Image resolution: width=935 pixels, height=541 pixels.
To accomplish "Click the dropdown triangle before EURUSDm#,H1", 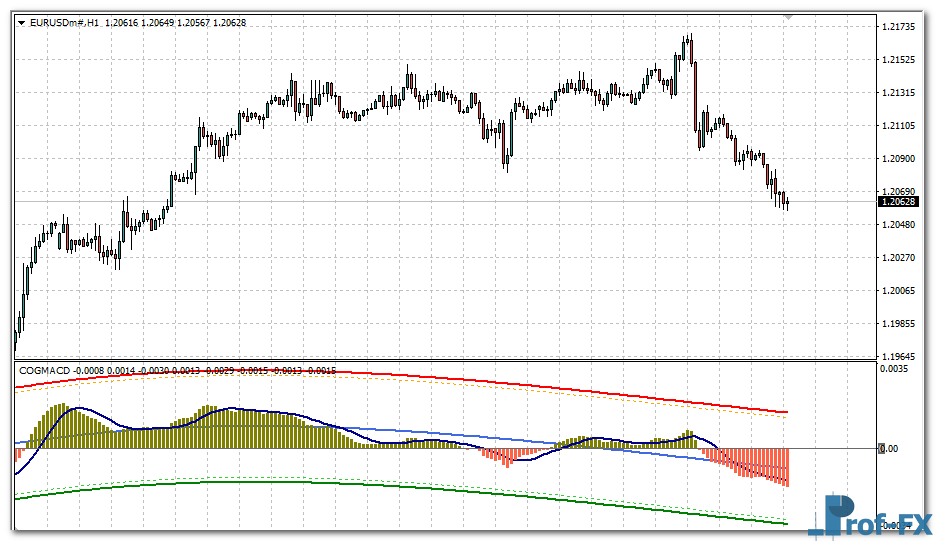I will coord(22,22).
